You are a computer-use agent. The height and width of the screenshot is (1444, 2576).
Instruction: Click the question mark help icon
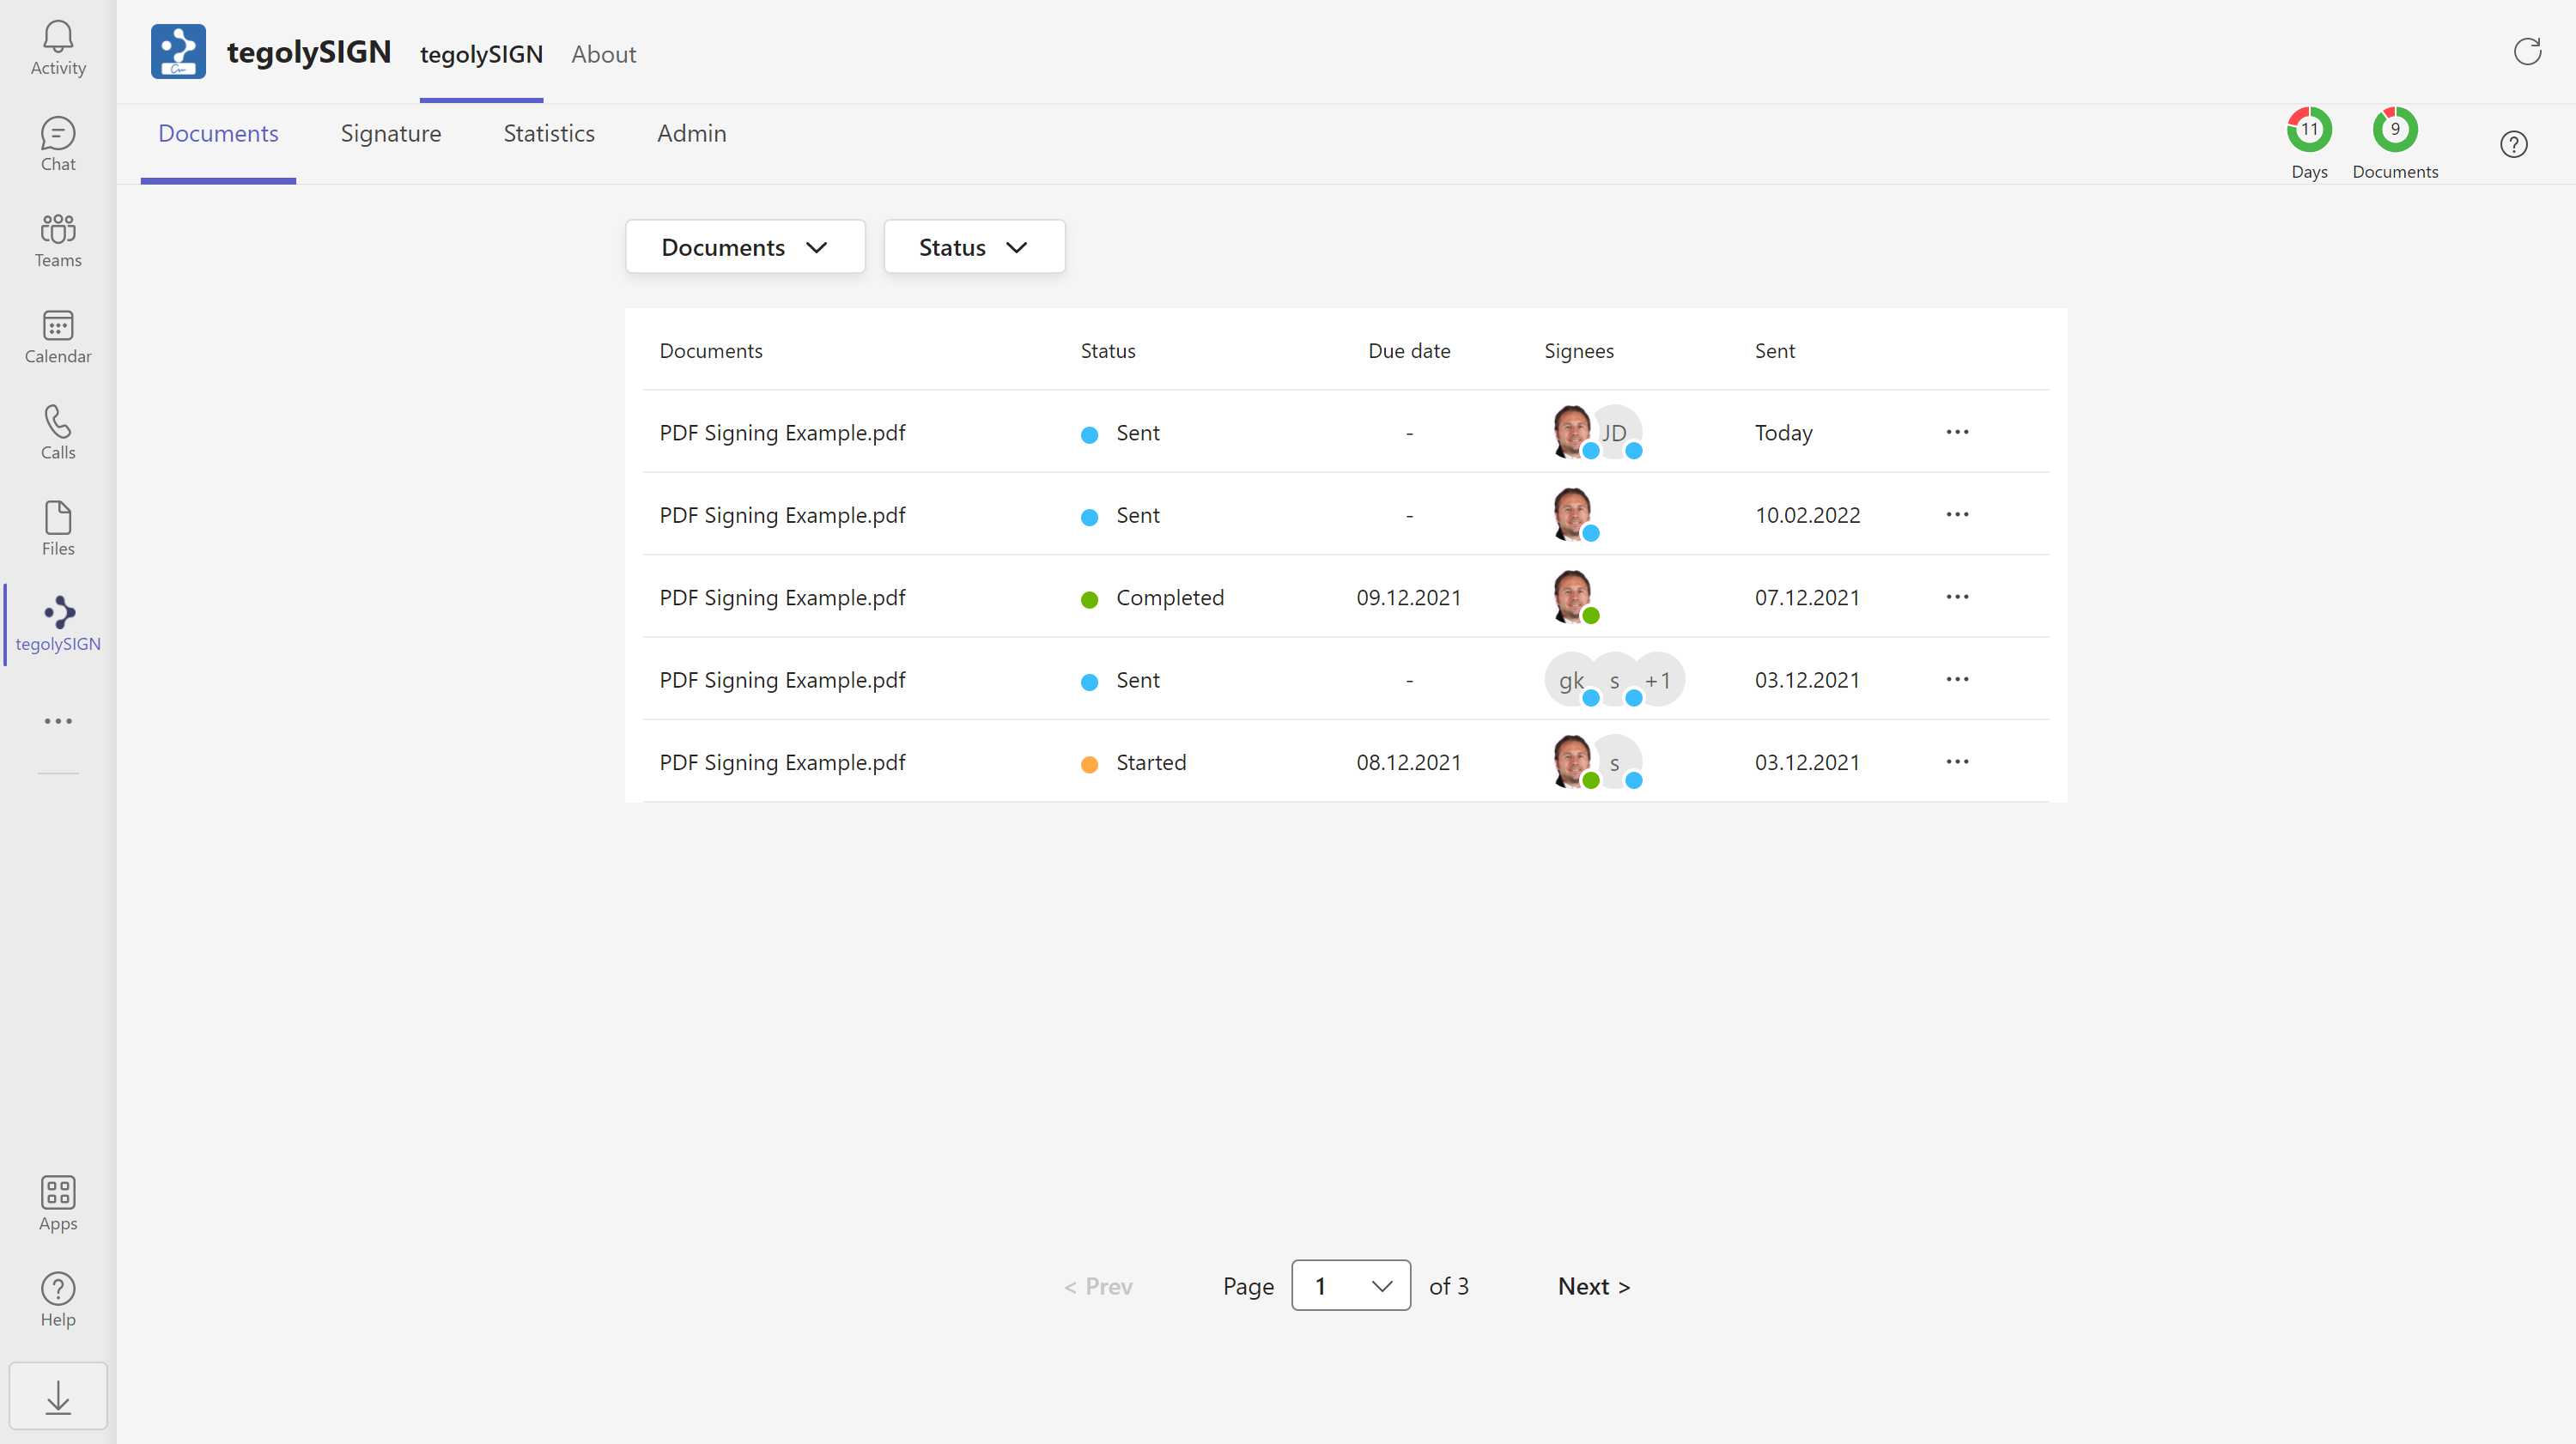coord(2514,144)
